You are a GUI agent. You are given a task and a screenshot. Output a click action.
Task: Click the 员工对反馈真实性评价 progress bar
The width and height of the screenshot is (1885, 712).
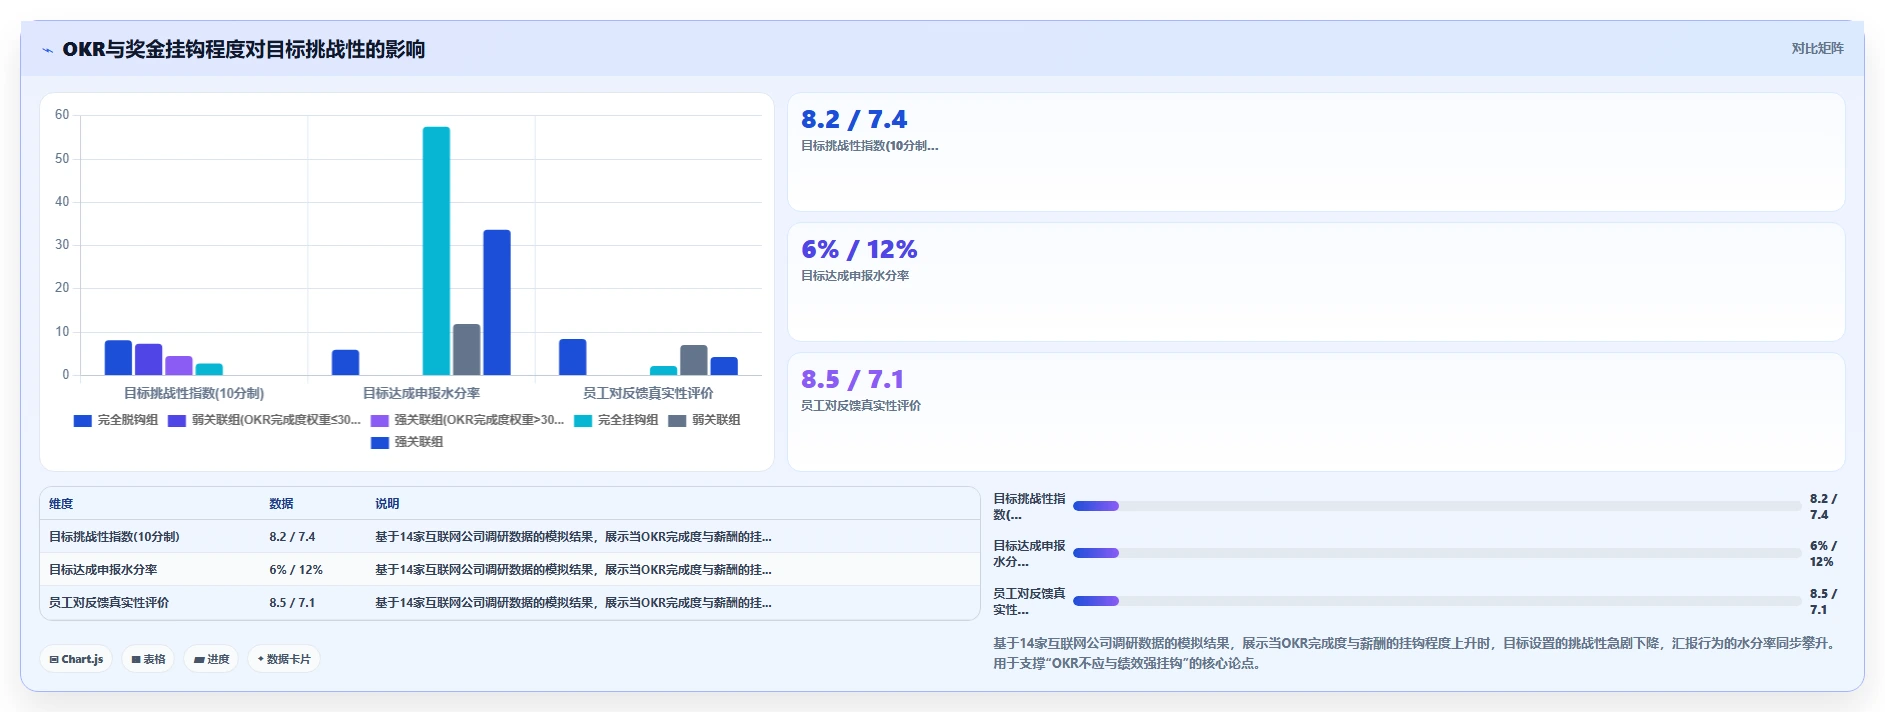point(1437,601)
